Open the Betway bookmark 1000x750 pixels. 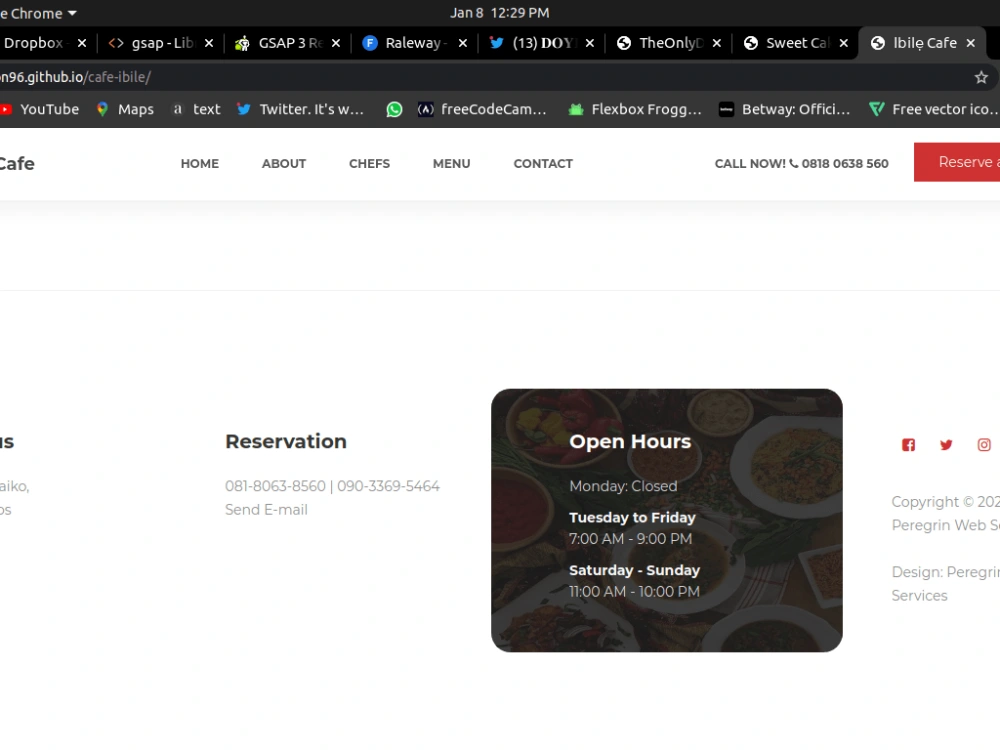pyautogui.click(x=784, y=109)
